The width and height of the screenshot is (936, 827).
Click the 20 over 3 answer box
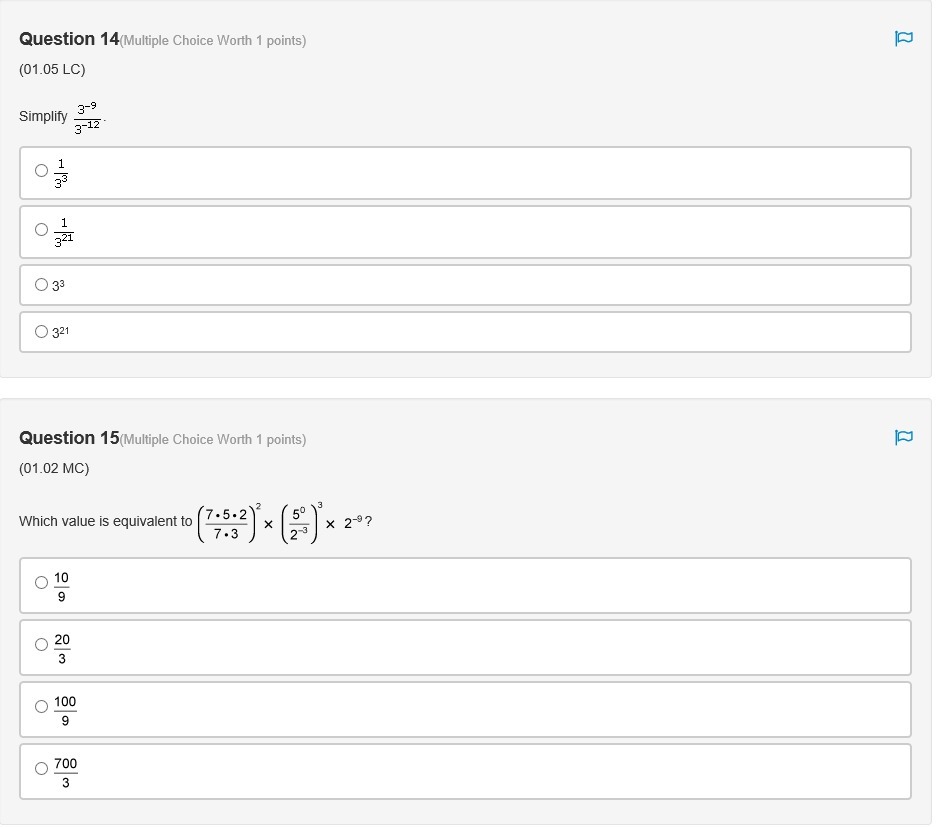(465, 648)
